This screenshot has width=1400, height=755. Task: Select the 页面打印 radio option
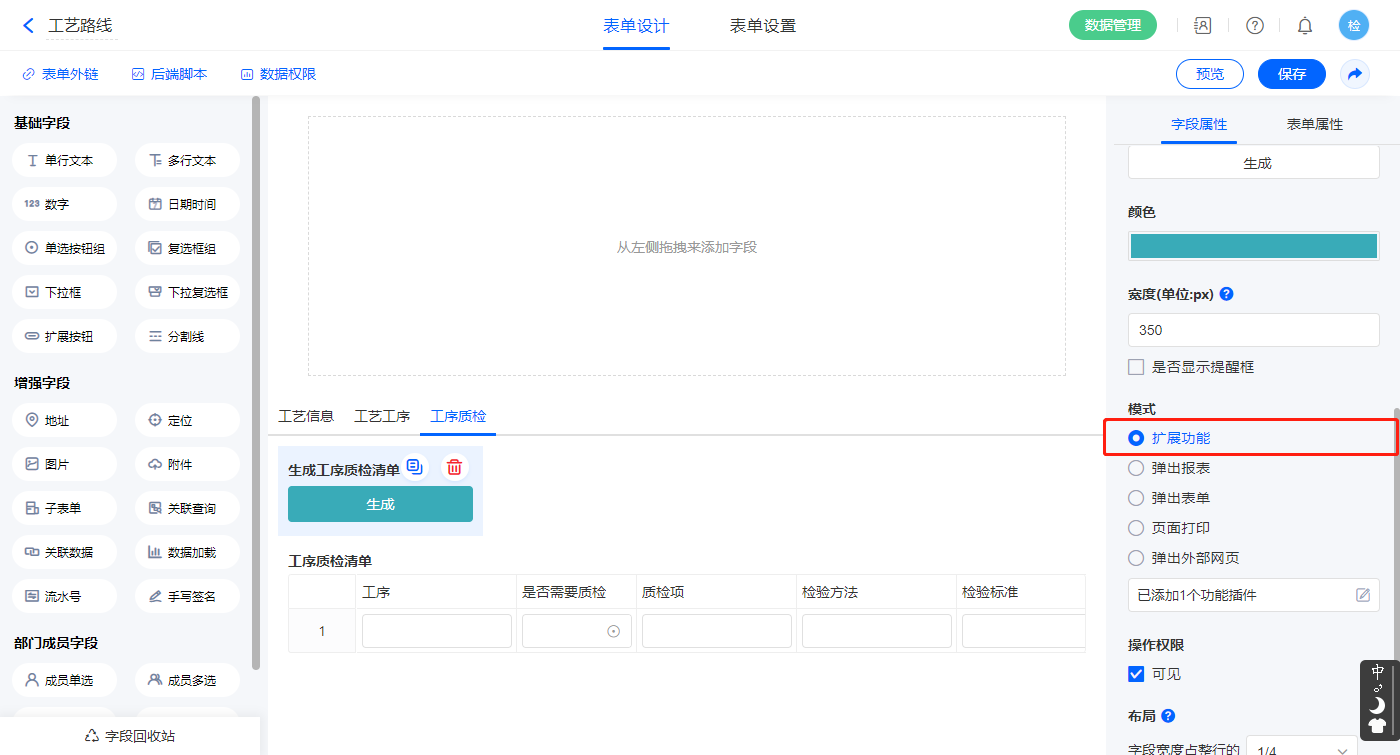click(1136, 528)
